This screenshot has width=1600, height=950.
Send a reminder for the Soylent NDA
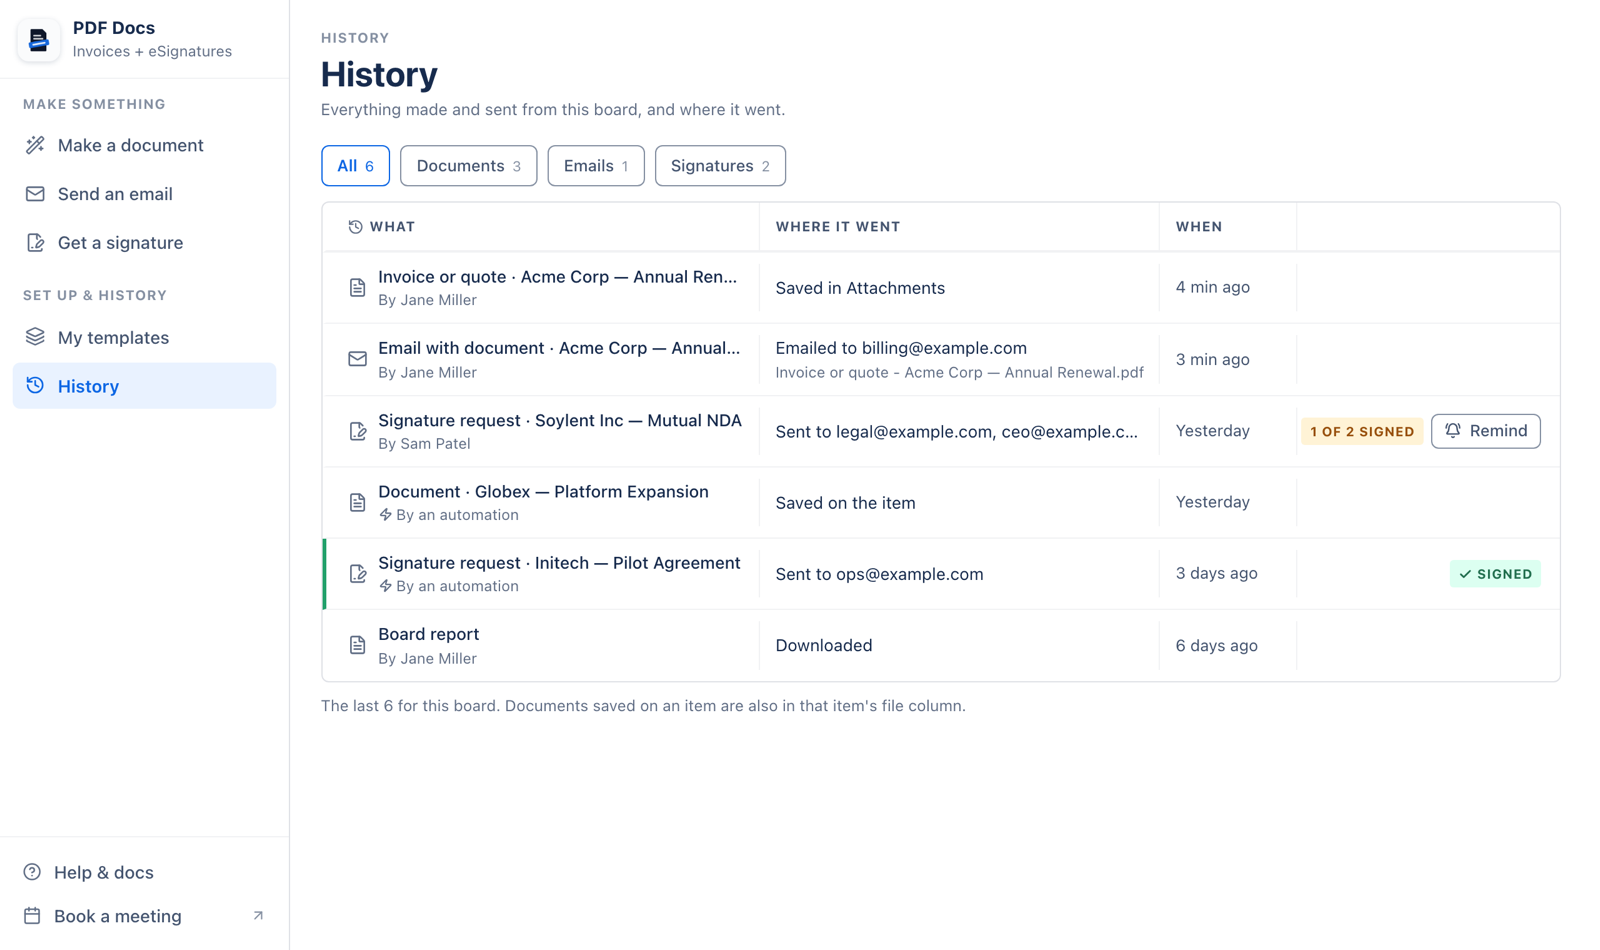point(1486,431)
